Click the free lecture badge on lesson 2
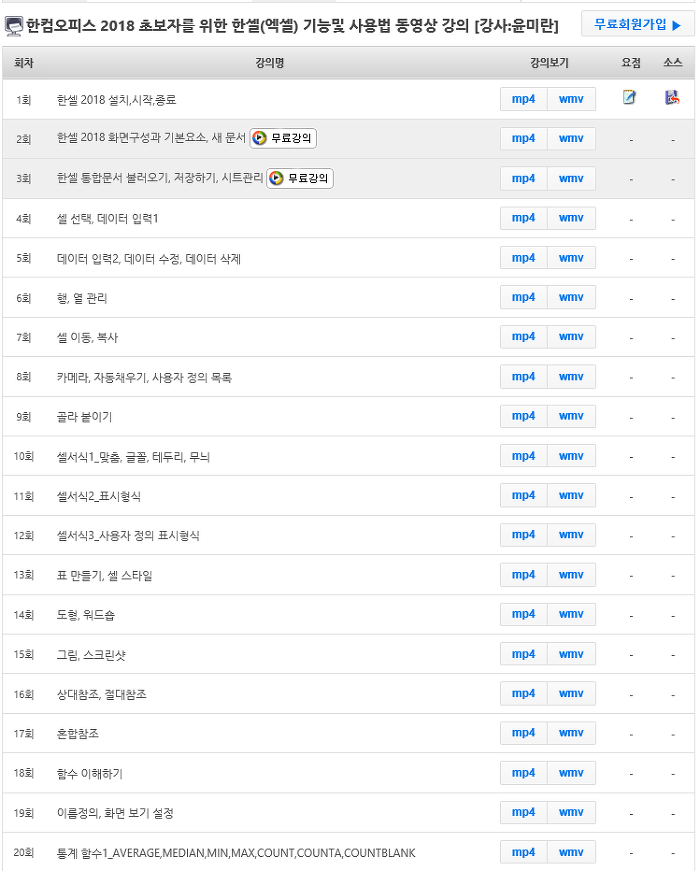Screen dimensions: 700x871 [283, 138]
